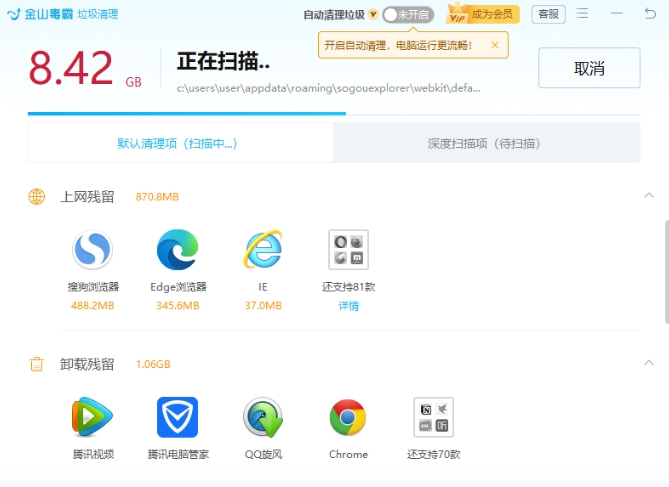
Task: Click the 取消 button
Action: (x=589, y=68)
